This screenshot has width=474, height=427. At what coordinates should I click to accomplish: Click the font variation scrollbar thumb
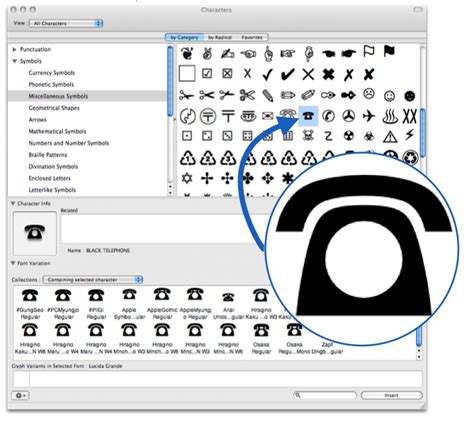[x=419, y=335]
